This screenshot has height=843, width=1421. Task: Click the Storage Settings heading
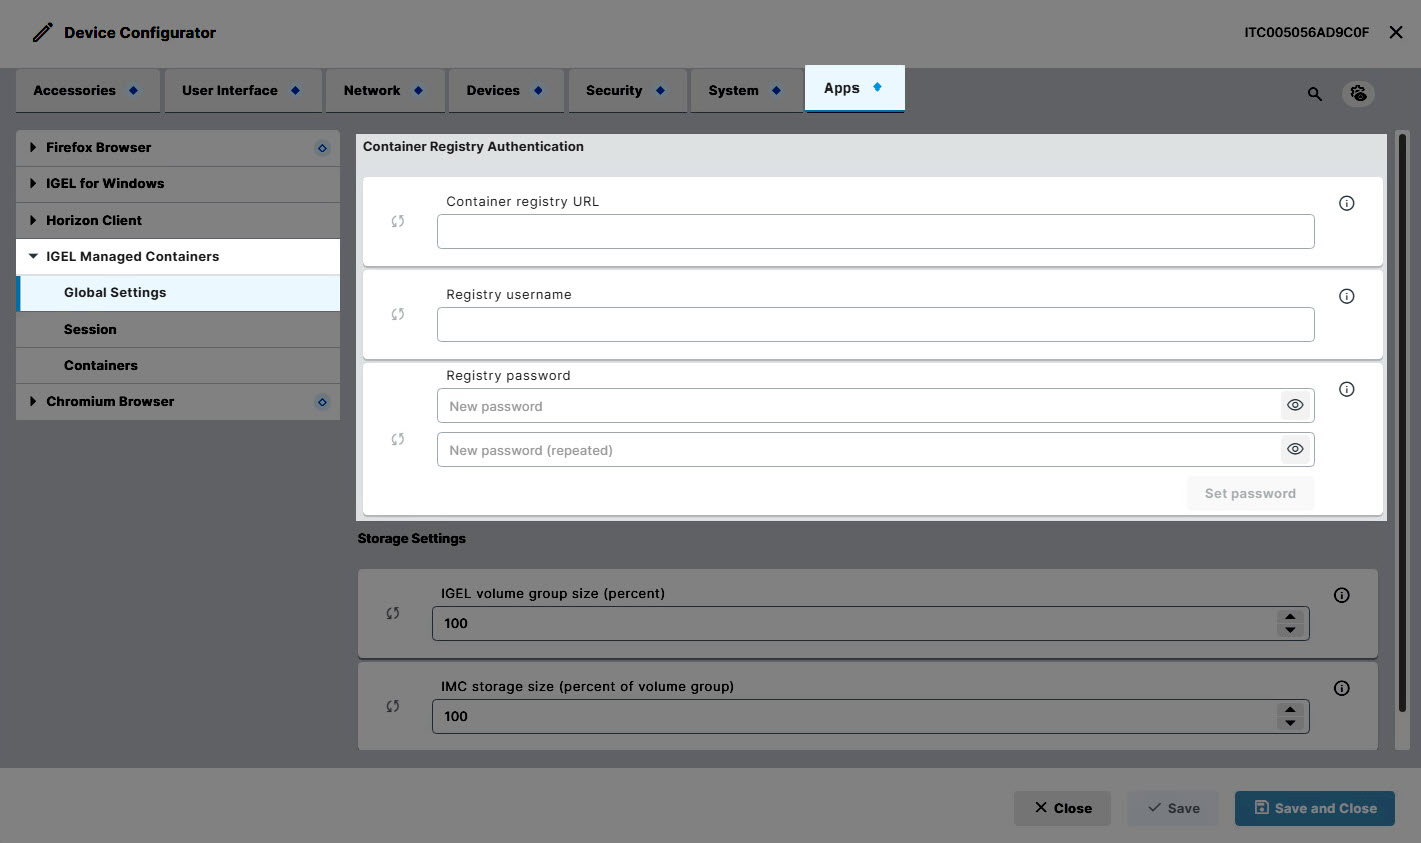click(x=412, y=538)
